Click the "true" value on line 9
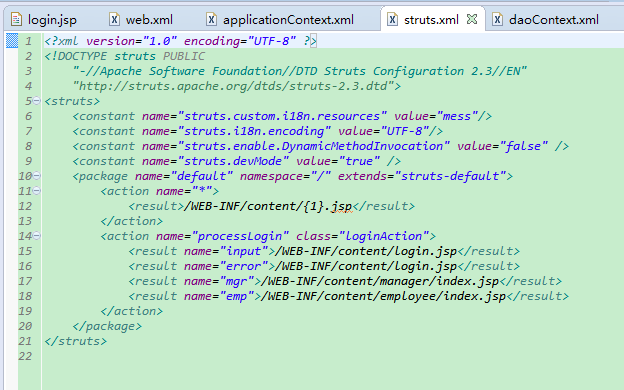 tap(359, 161)
